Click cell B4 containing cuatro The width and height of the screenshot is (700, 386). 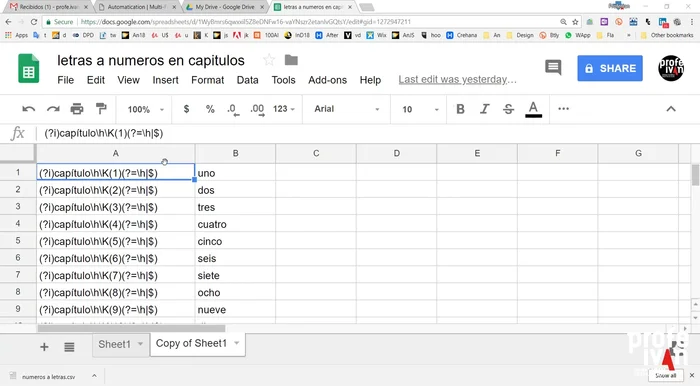point(235,224)
